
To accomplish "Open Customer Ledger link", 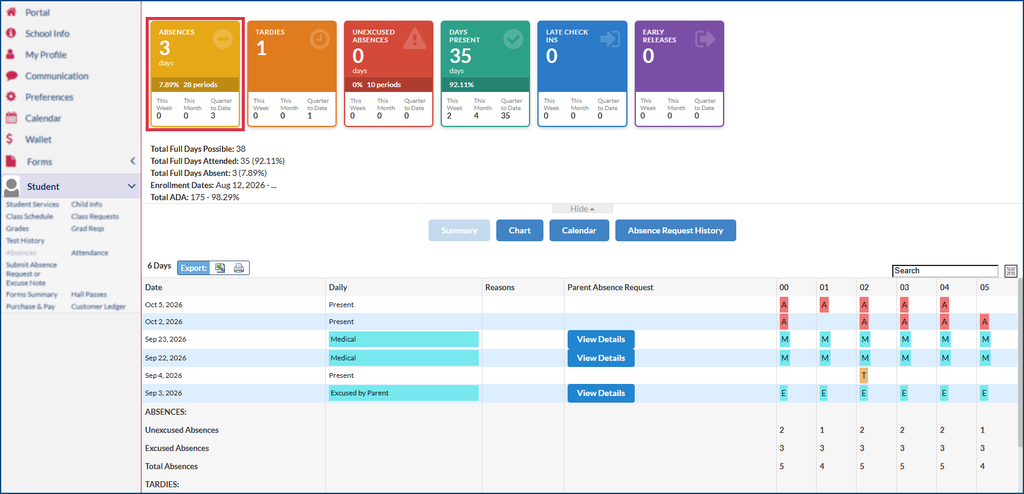I will (99, 306).
